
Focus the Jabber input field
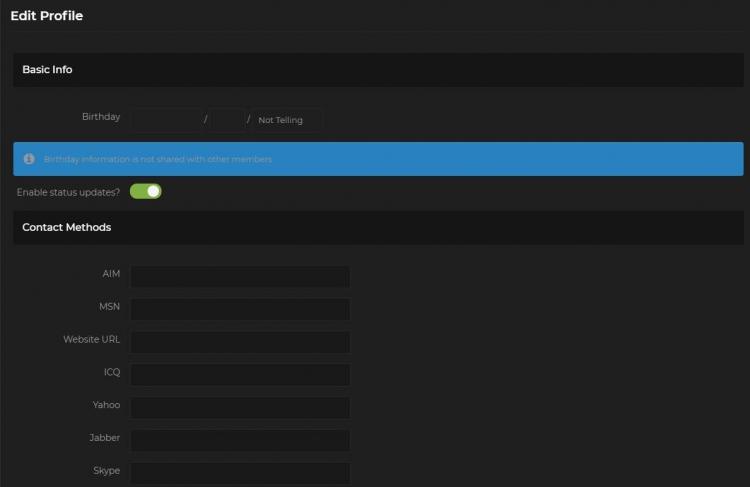click(x=240, y=440)
